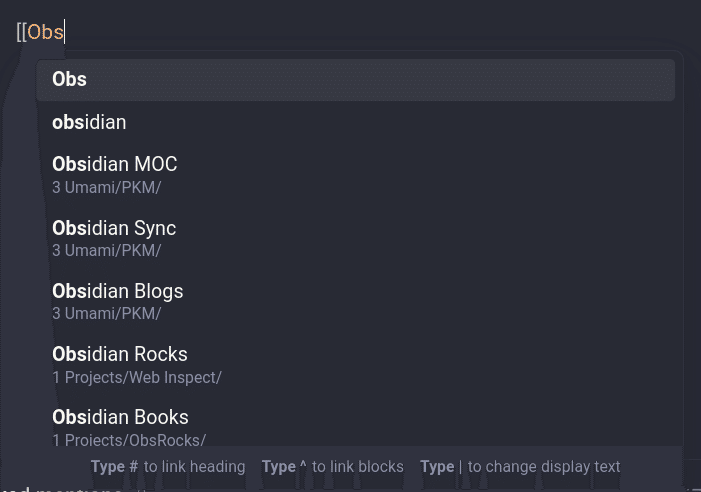Image resolution: width=701 pixels, height=492 pixels.
Task: Pick "Obsidian Sync" from the suggestions
Action: tap(355, 239)
